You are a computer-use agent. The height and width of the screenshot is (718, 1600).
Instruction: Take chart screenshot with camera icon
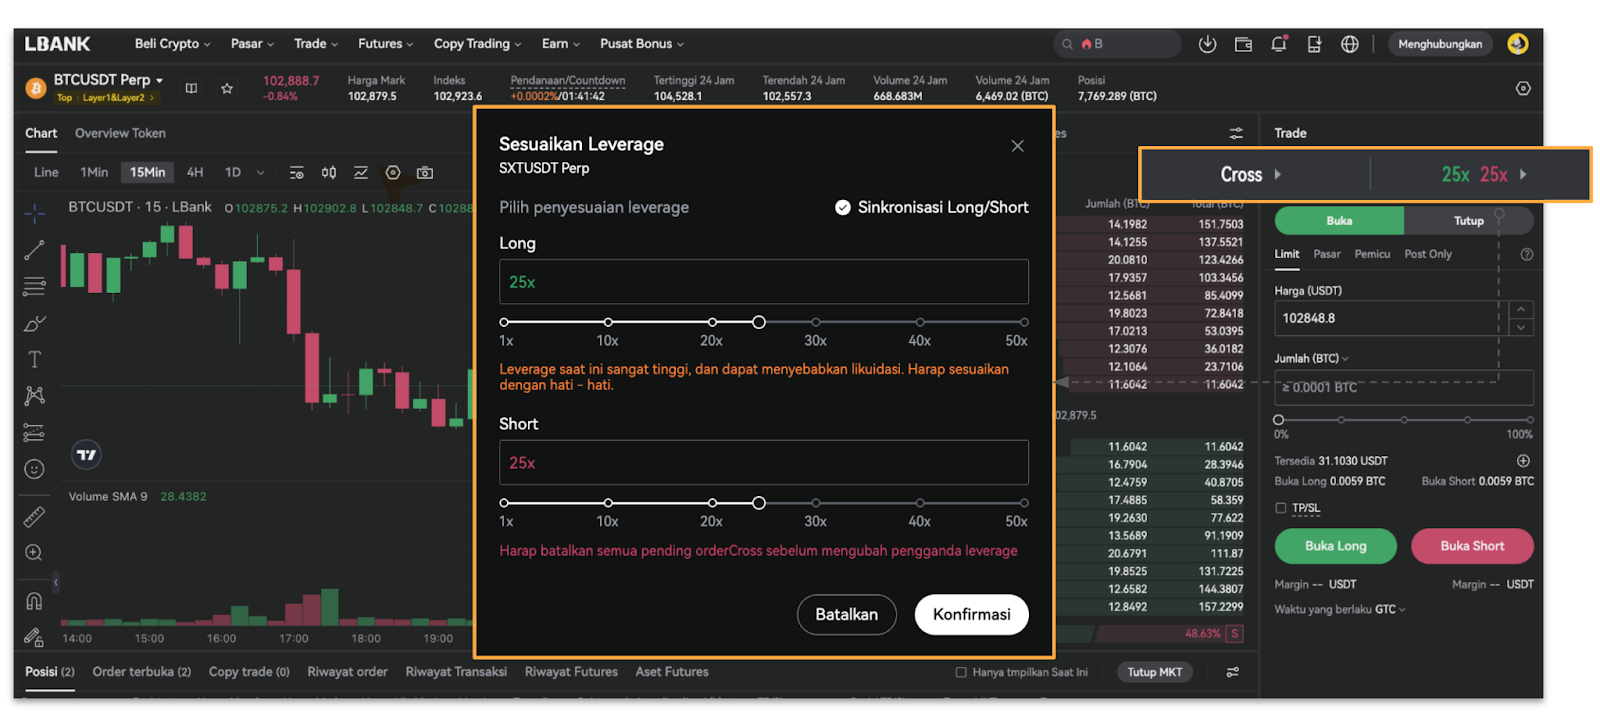tap(425, 172)
